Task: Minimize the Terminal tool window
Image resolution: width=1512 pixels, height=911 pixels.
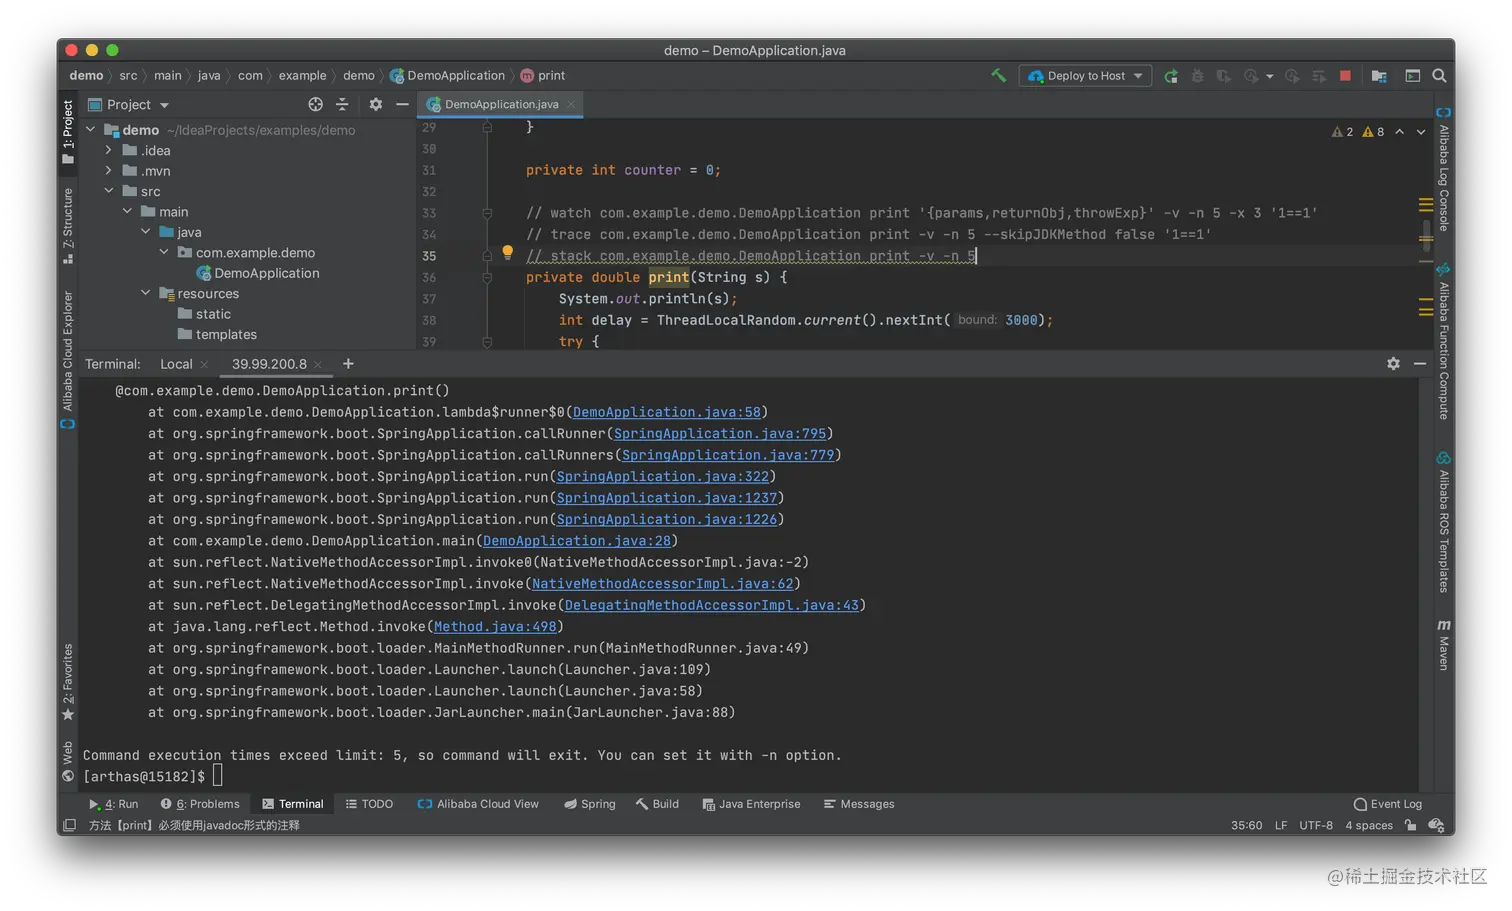Action: click(x=1420, y=364)
